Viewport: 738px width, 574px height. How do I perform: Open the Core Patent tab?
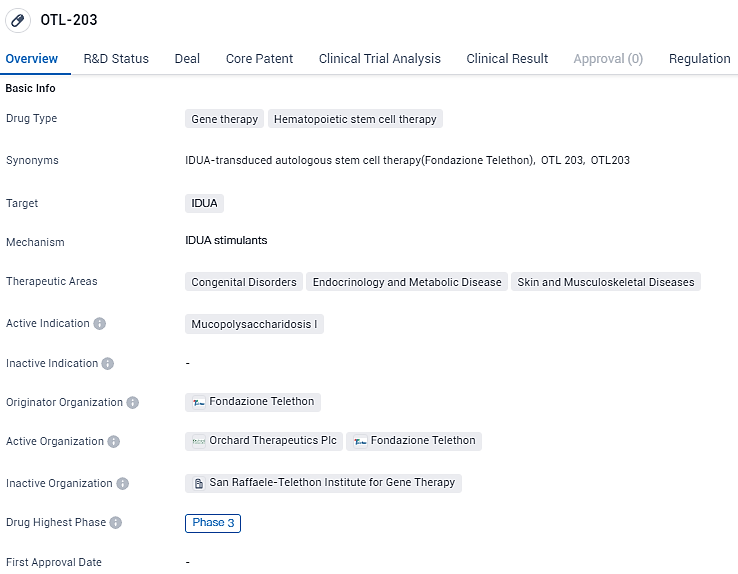(259, 59)
